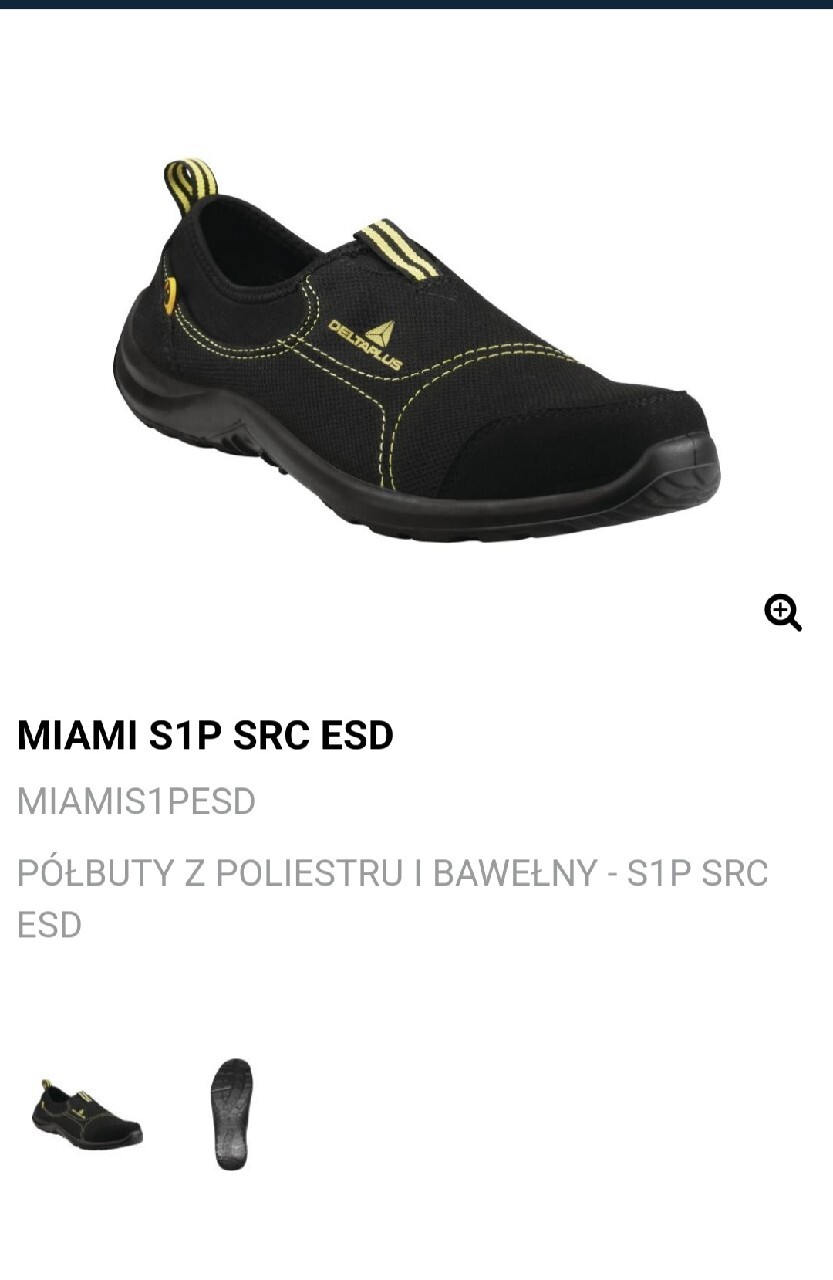Select the shoe sole thumbnail

[231, 1114]
